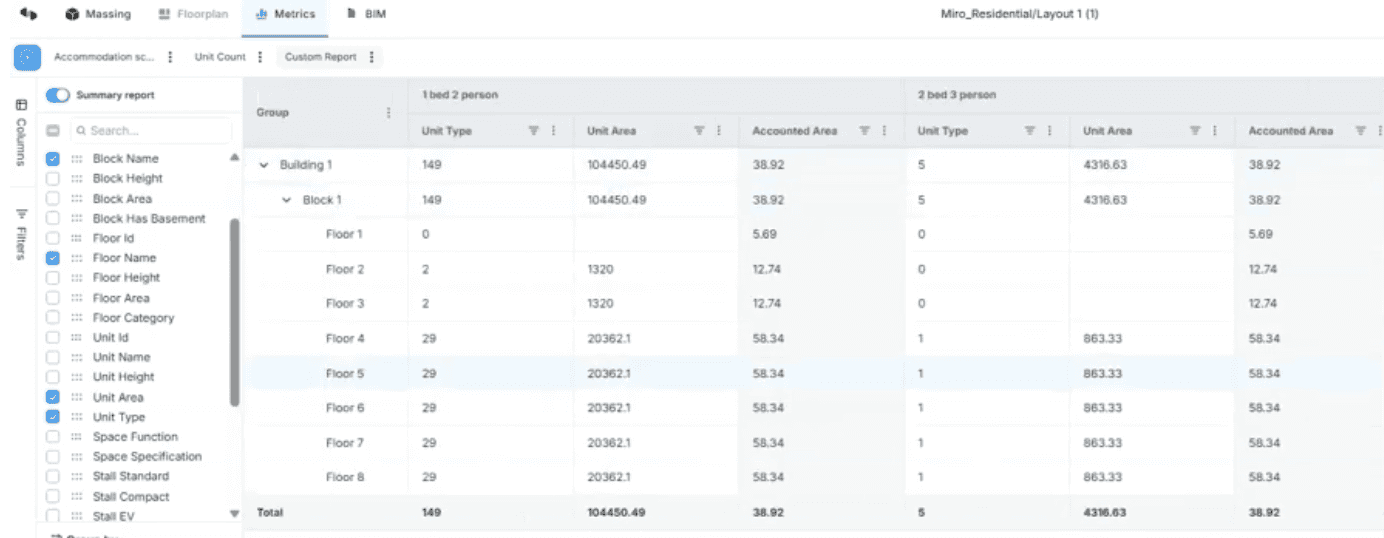Click the up arrow of column list scrollbar
Image resolution: width=1384 pixels, height=538 pixels.
(235, 158)
